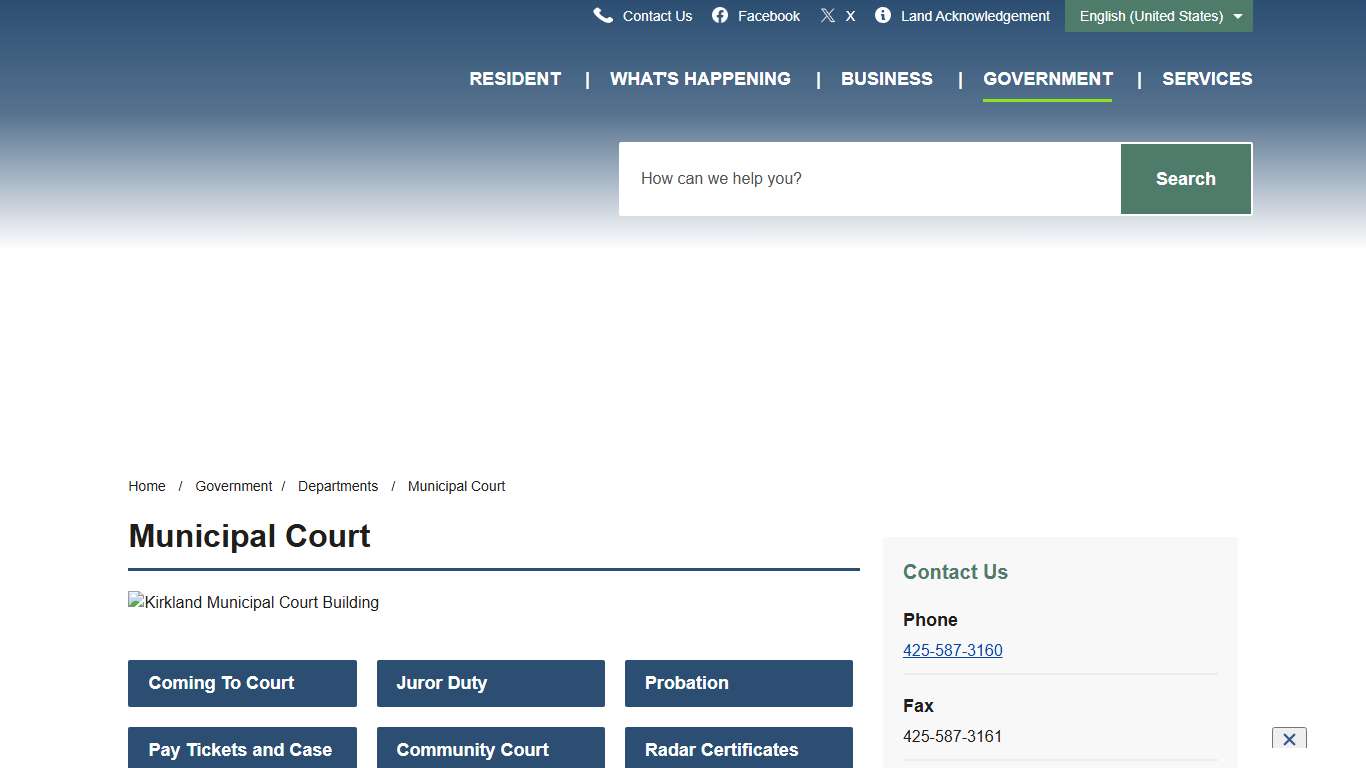Open the Juror Duty page

pyautogui.click(x=490, y=683)
